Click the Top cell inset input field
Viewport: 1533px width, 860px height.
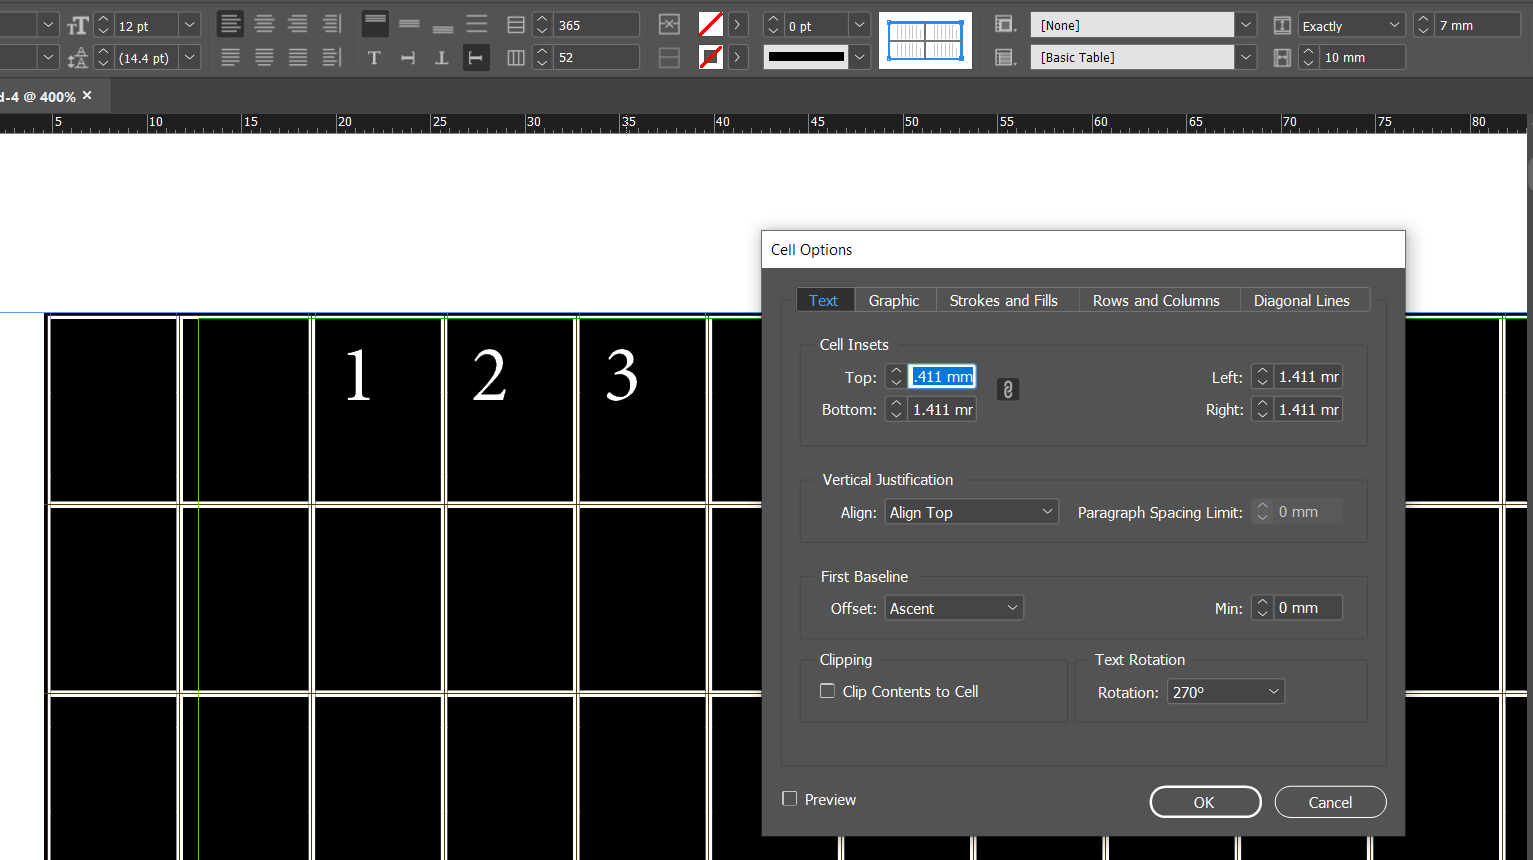(941, 376)
